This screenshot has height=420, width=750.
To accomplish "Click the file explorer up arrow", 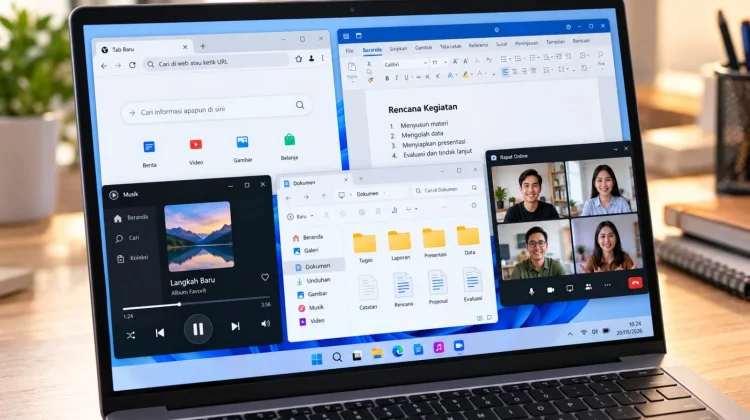I will 324,196.
